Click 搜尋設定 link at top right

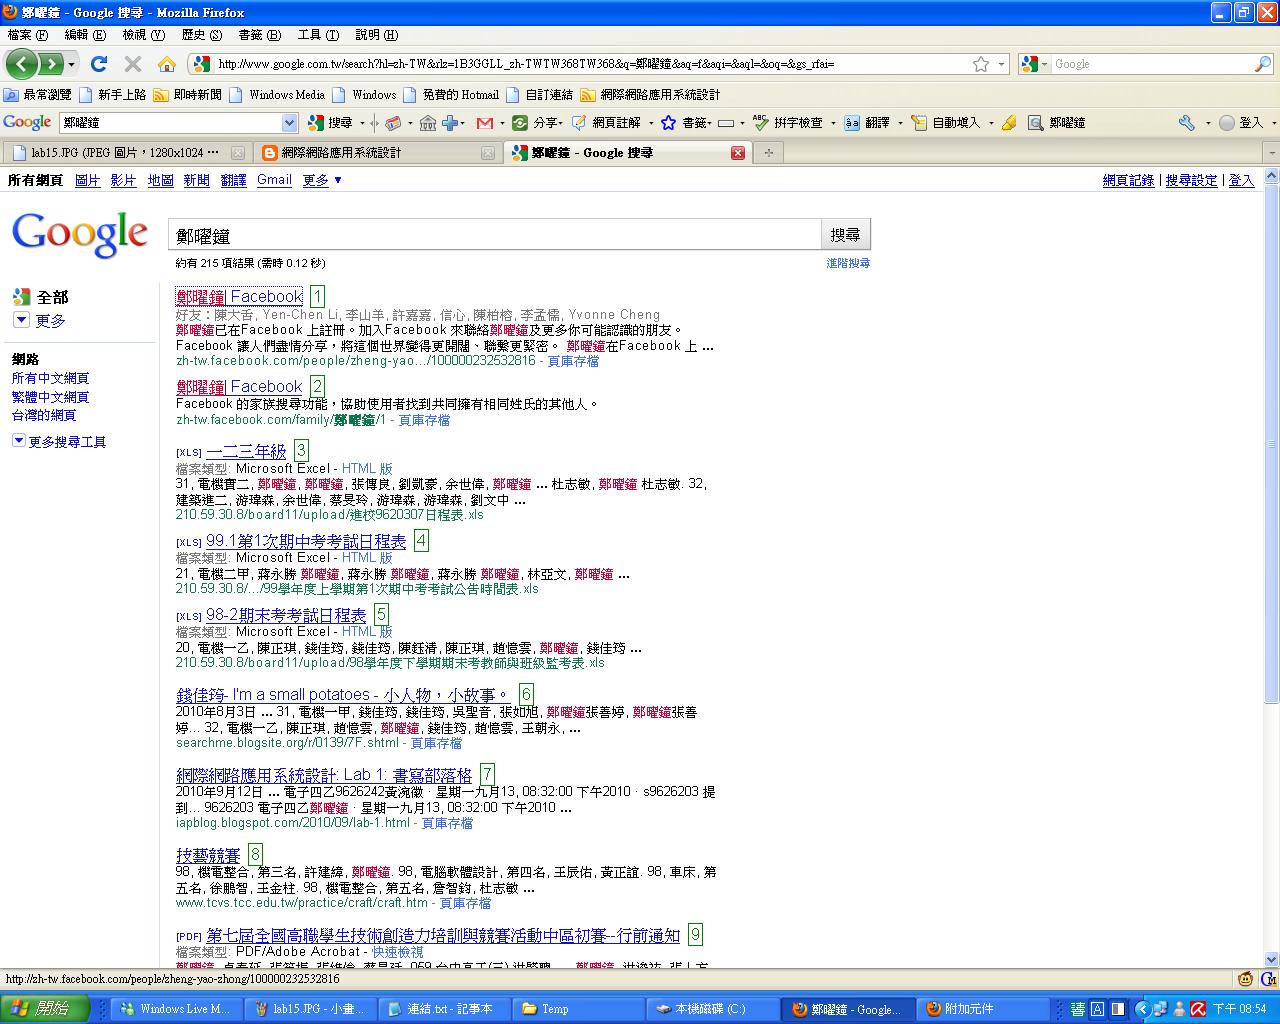point(1192,181)
